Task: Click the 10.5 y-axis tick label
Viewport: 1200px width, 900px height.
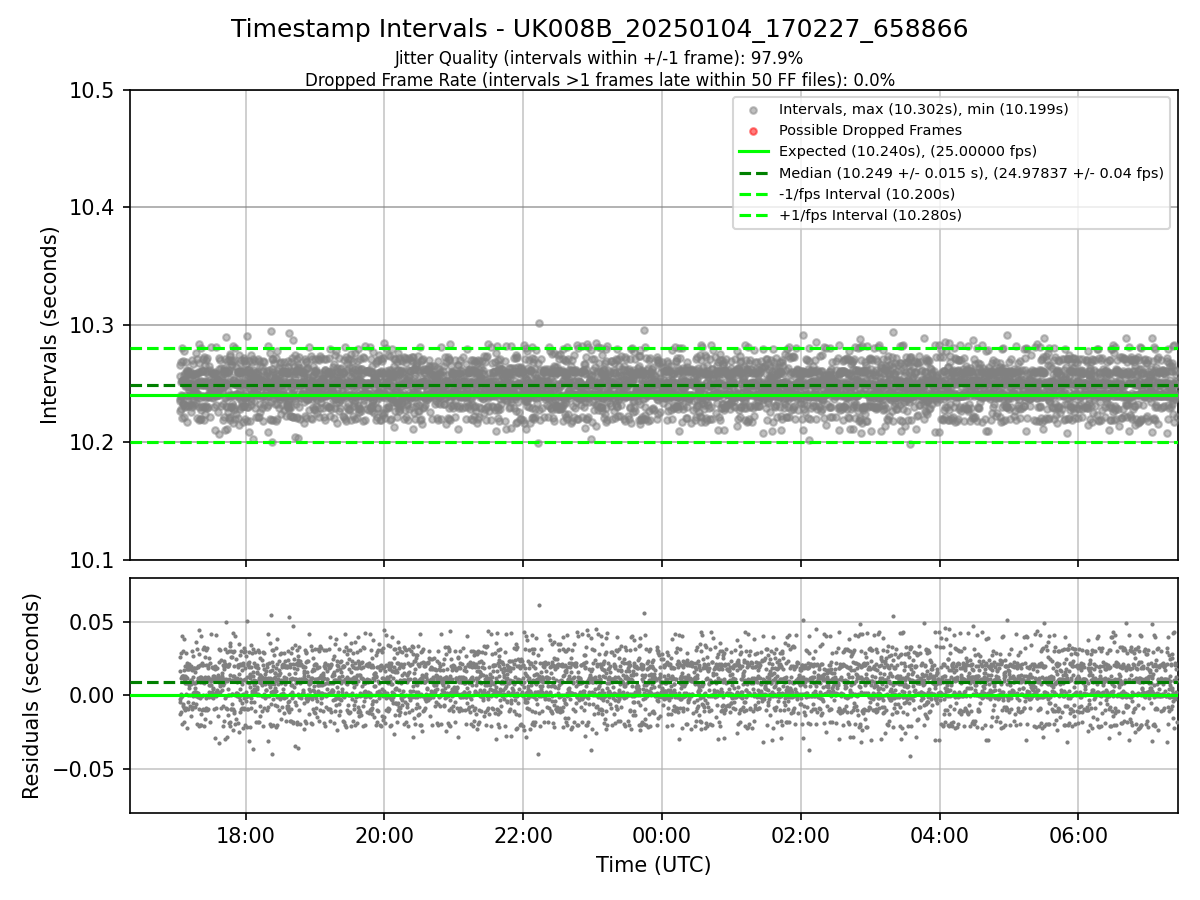Action: [92, 91]
